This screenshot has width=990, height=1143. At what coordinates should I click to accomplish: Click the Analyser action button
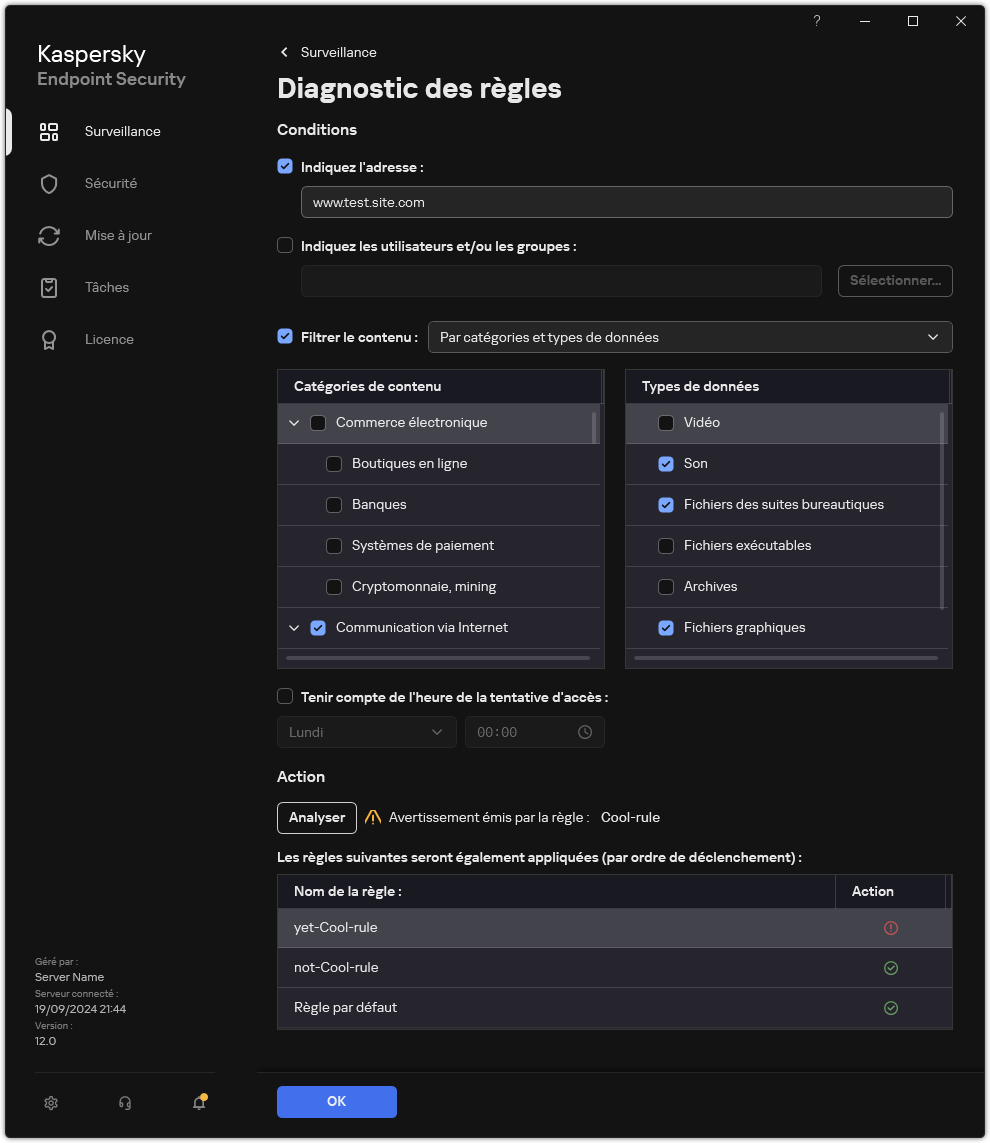tap(316, 817)
